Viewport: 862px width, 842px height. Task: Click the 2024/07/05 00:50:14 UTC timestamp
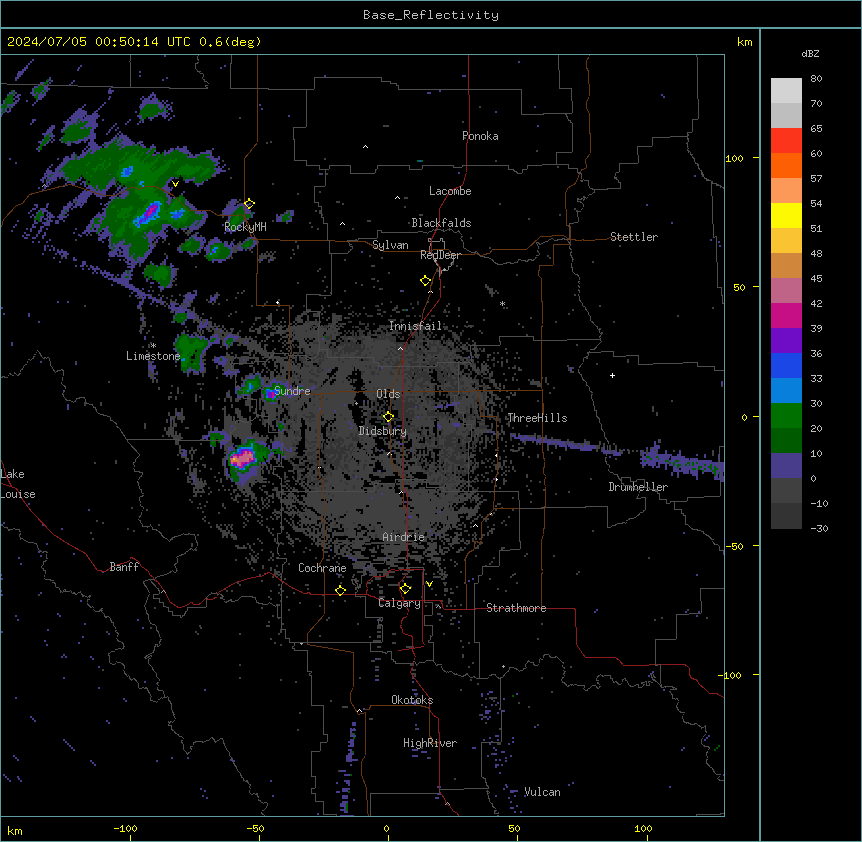(x=99, y=42)
